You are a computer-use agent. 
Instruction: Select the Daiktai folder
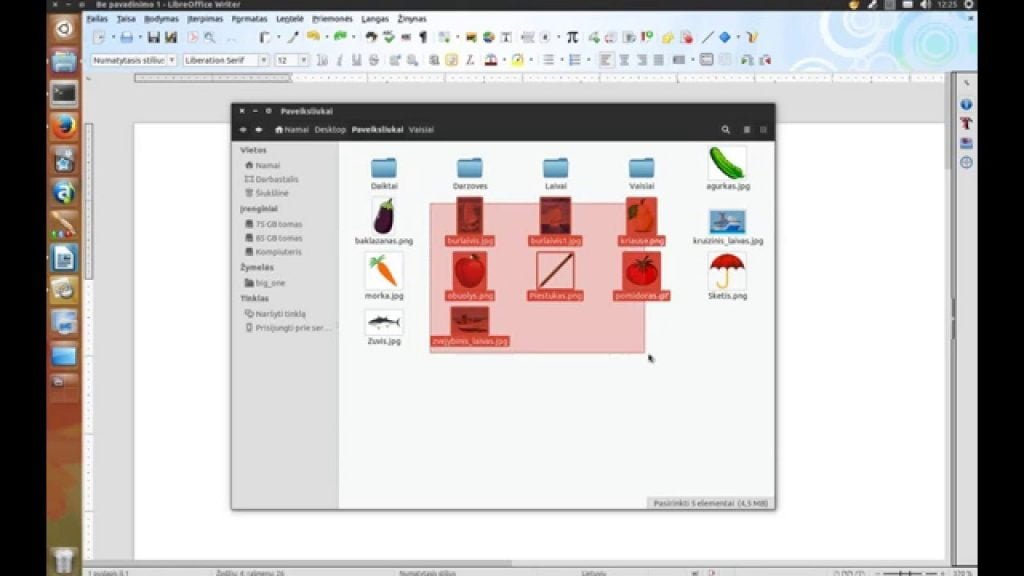coord(384,172)
